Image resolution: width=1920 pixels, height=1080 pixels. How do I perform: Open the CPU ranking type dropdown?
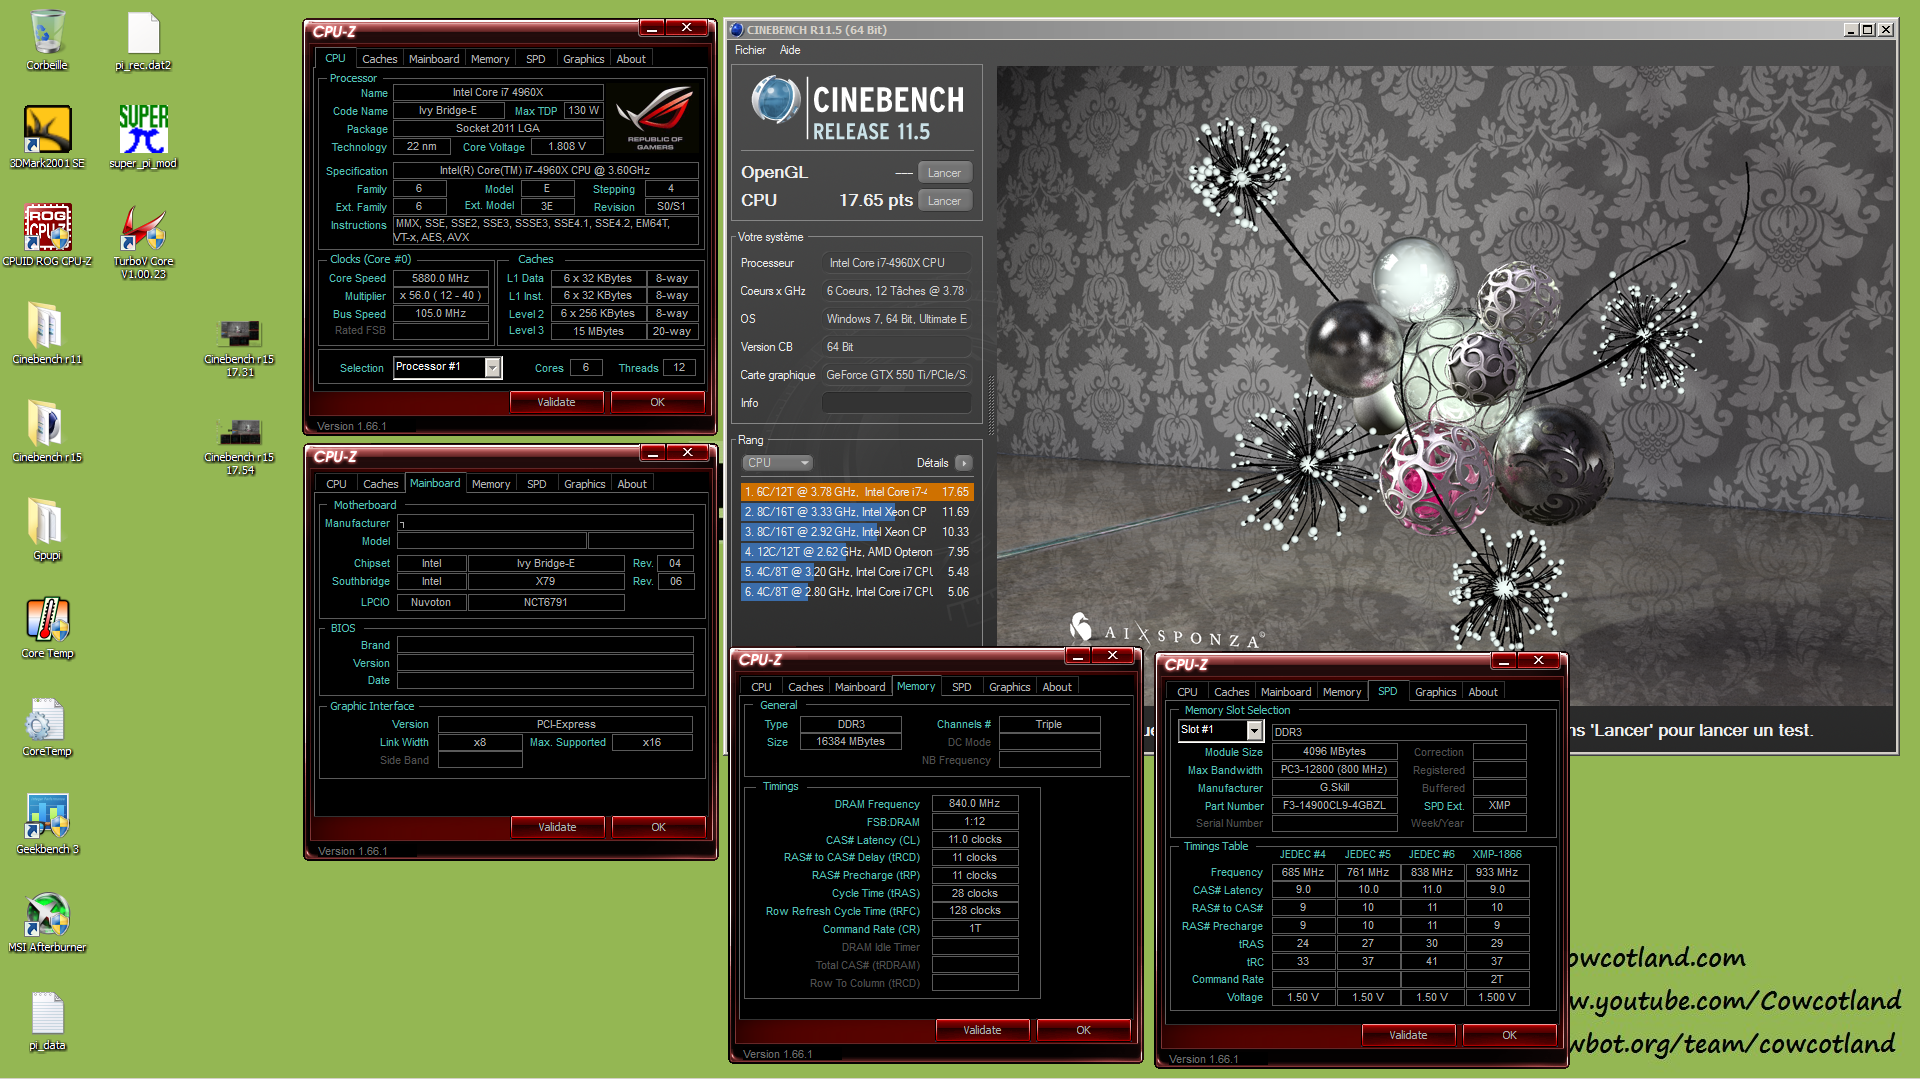(x=777, y=463)
